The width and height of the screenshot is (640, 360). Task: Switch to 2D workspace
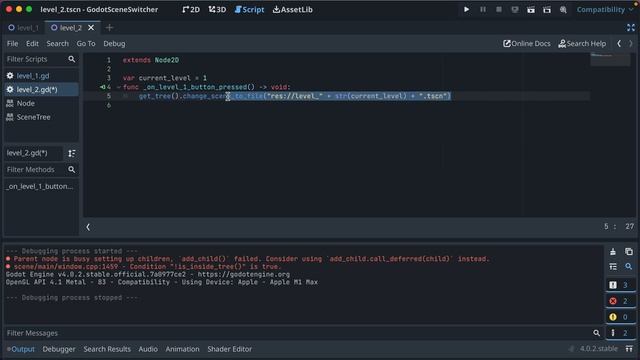click(x=191, y=9)
